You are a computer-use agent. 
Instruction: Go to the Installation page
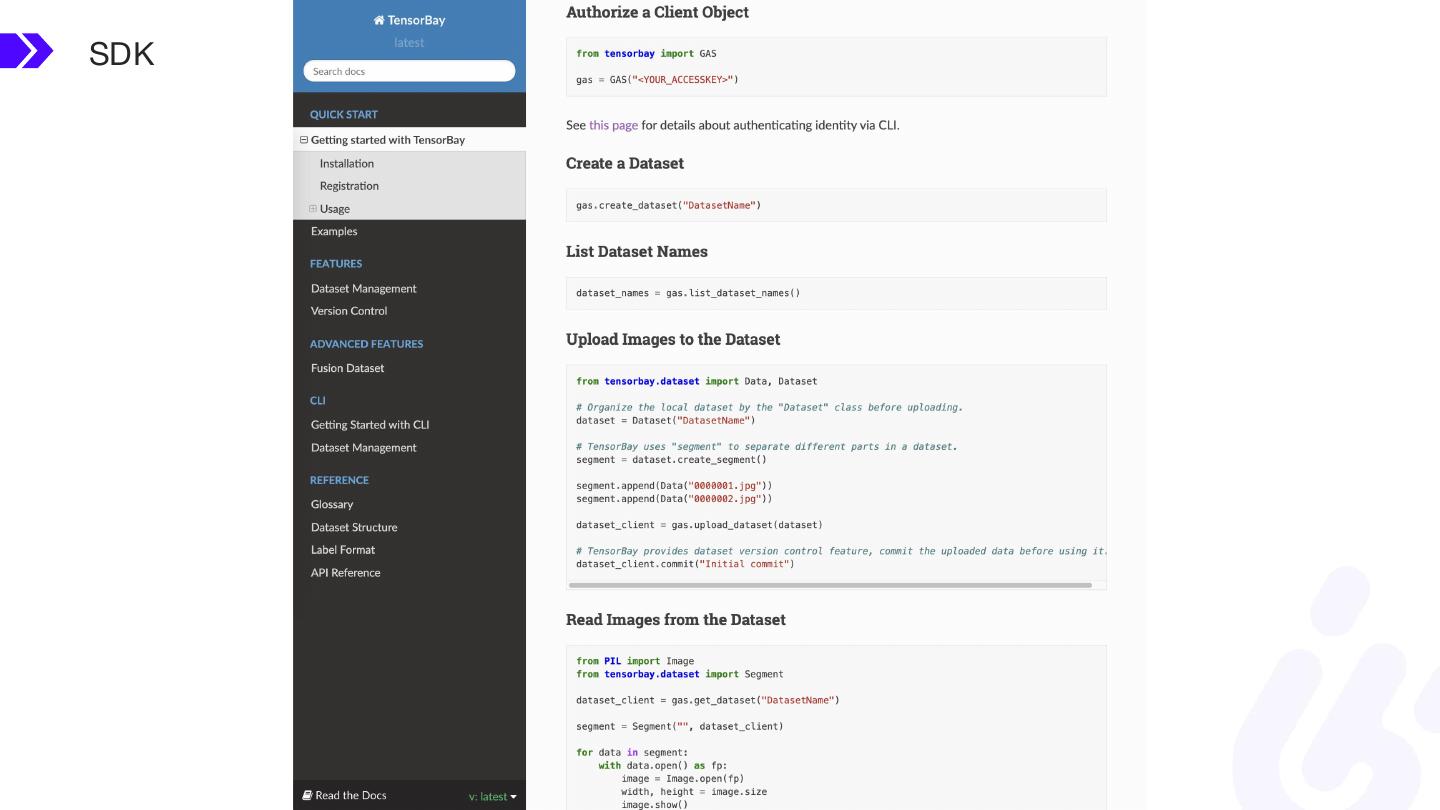pyautogui.click(x=347, y=164)
